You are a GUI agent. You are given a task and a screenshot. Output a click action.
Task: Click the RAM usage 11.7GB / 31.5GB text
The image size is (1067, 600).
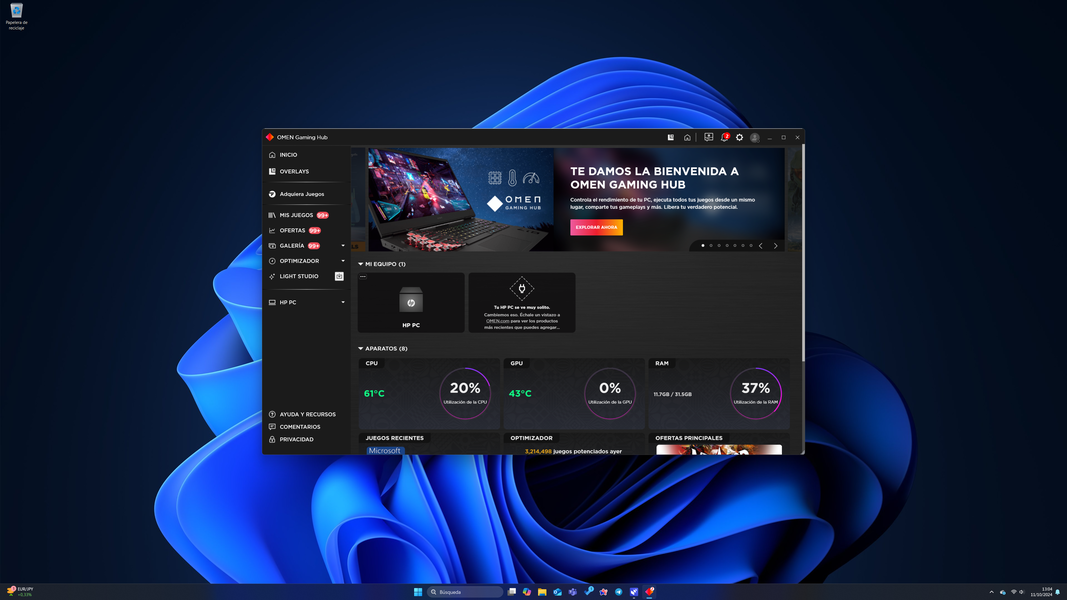point(672,394)
